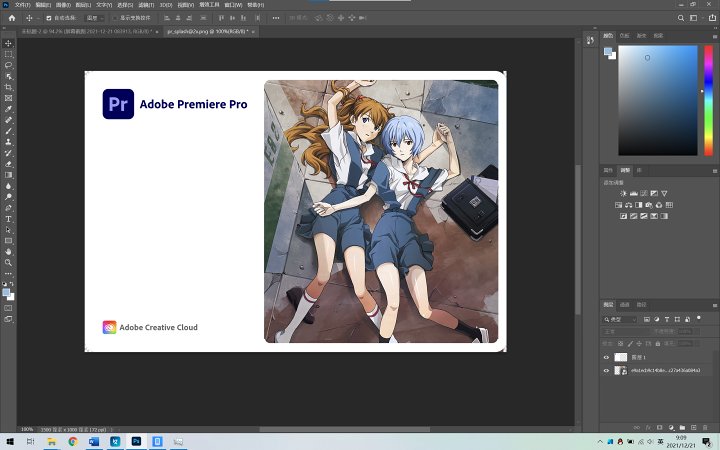Select the Brush tool

click(x=8, y=131)
